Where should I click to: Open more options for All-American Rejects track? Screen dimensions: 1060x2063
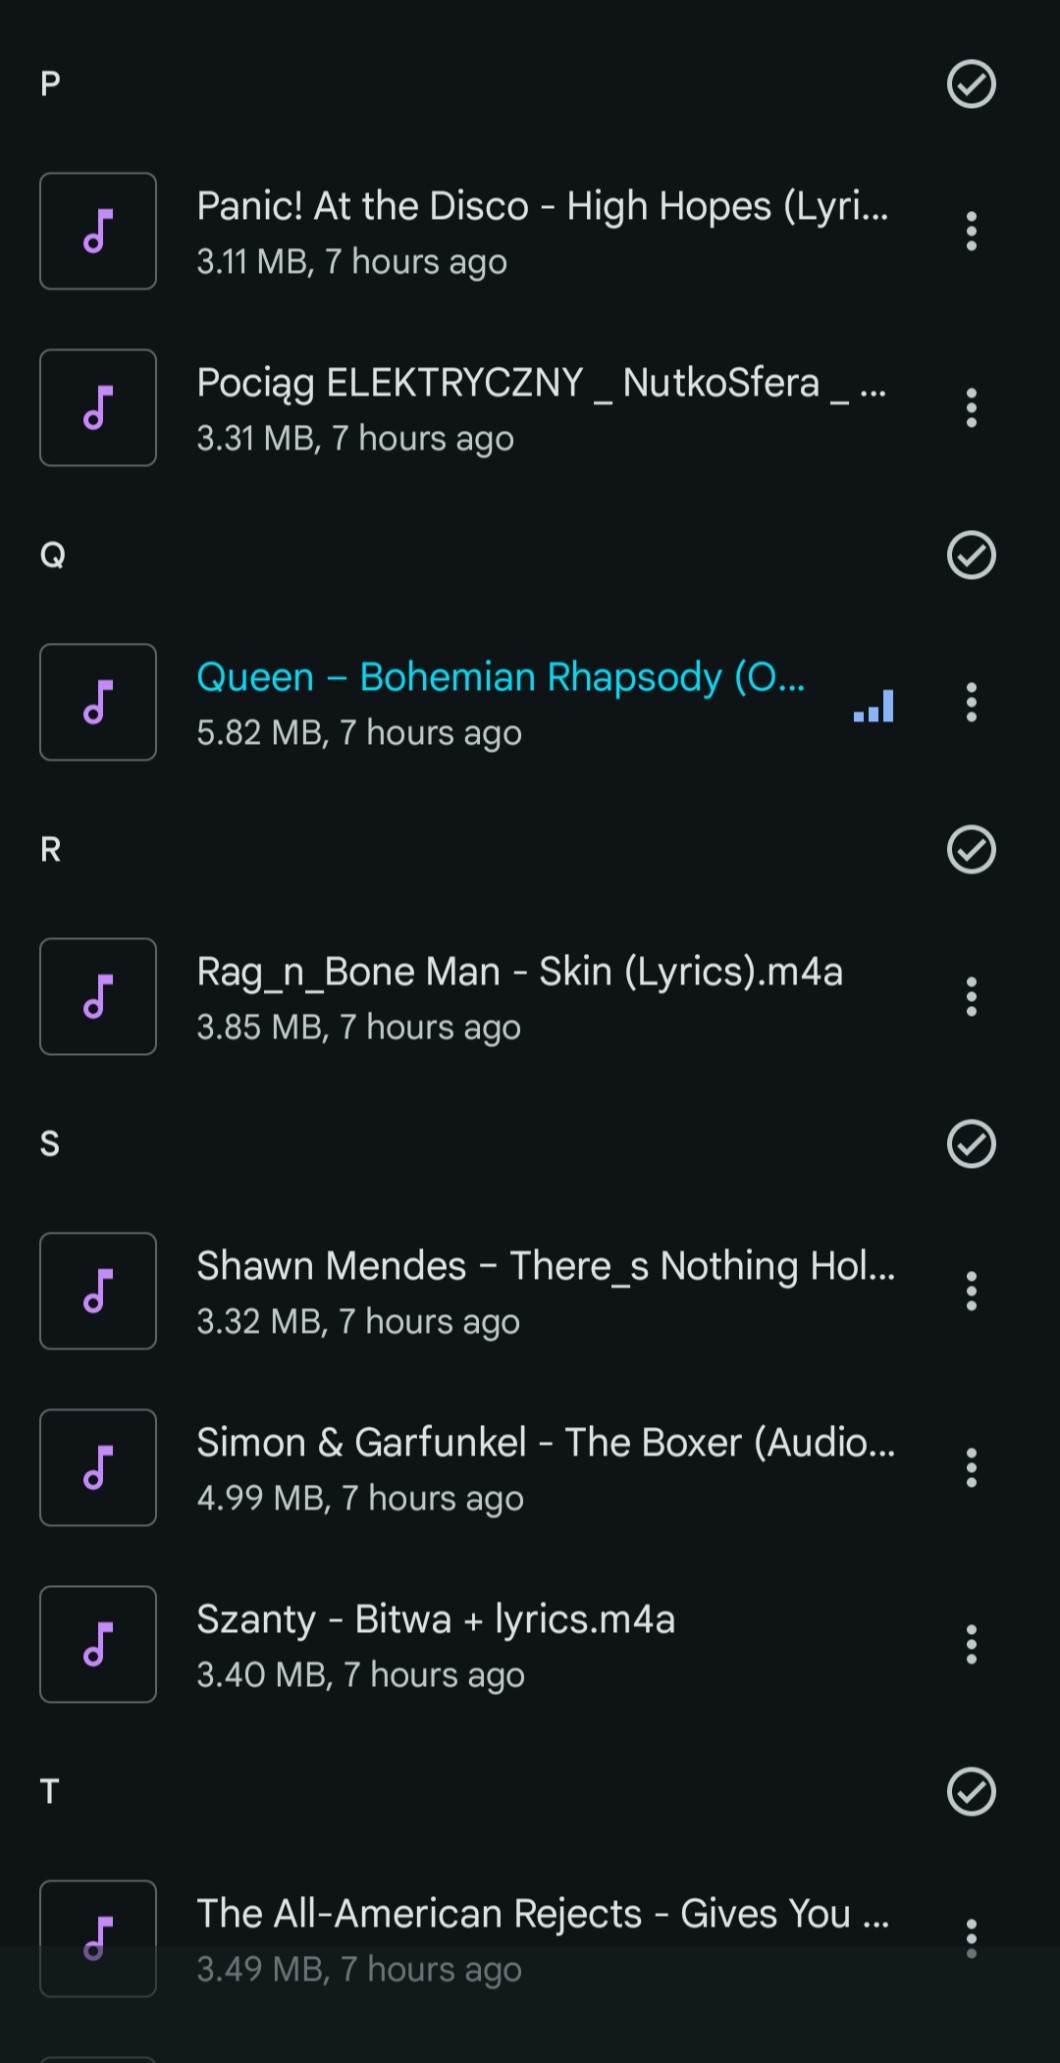point(971,1938)
